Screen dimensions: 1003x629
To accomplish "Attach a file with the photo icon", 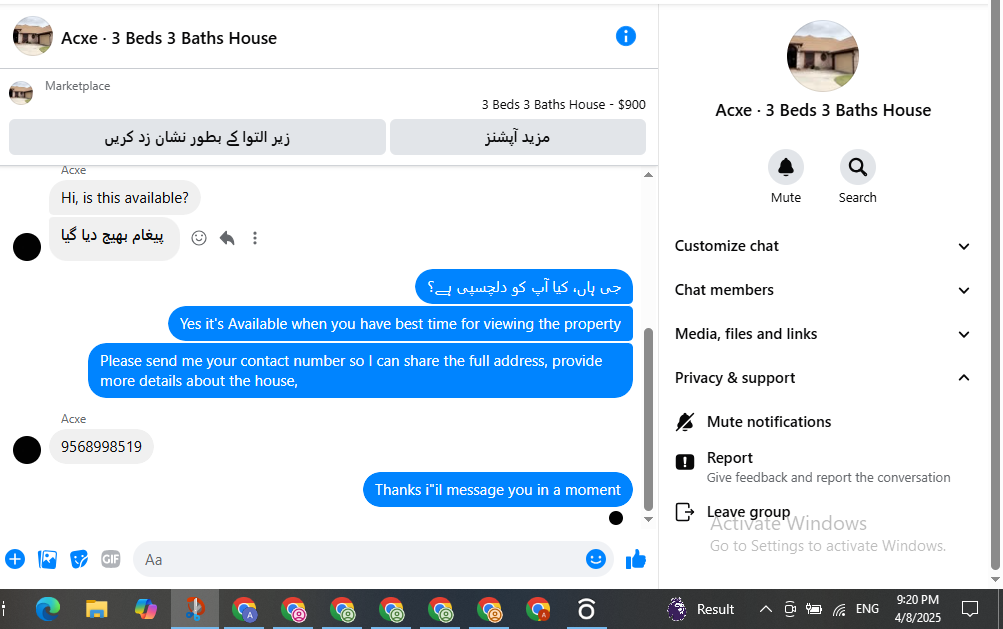I will [x=47, y=559].
